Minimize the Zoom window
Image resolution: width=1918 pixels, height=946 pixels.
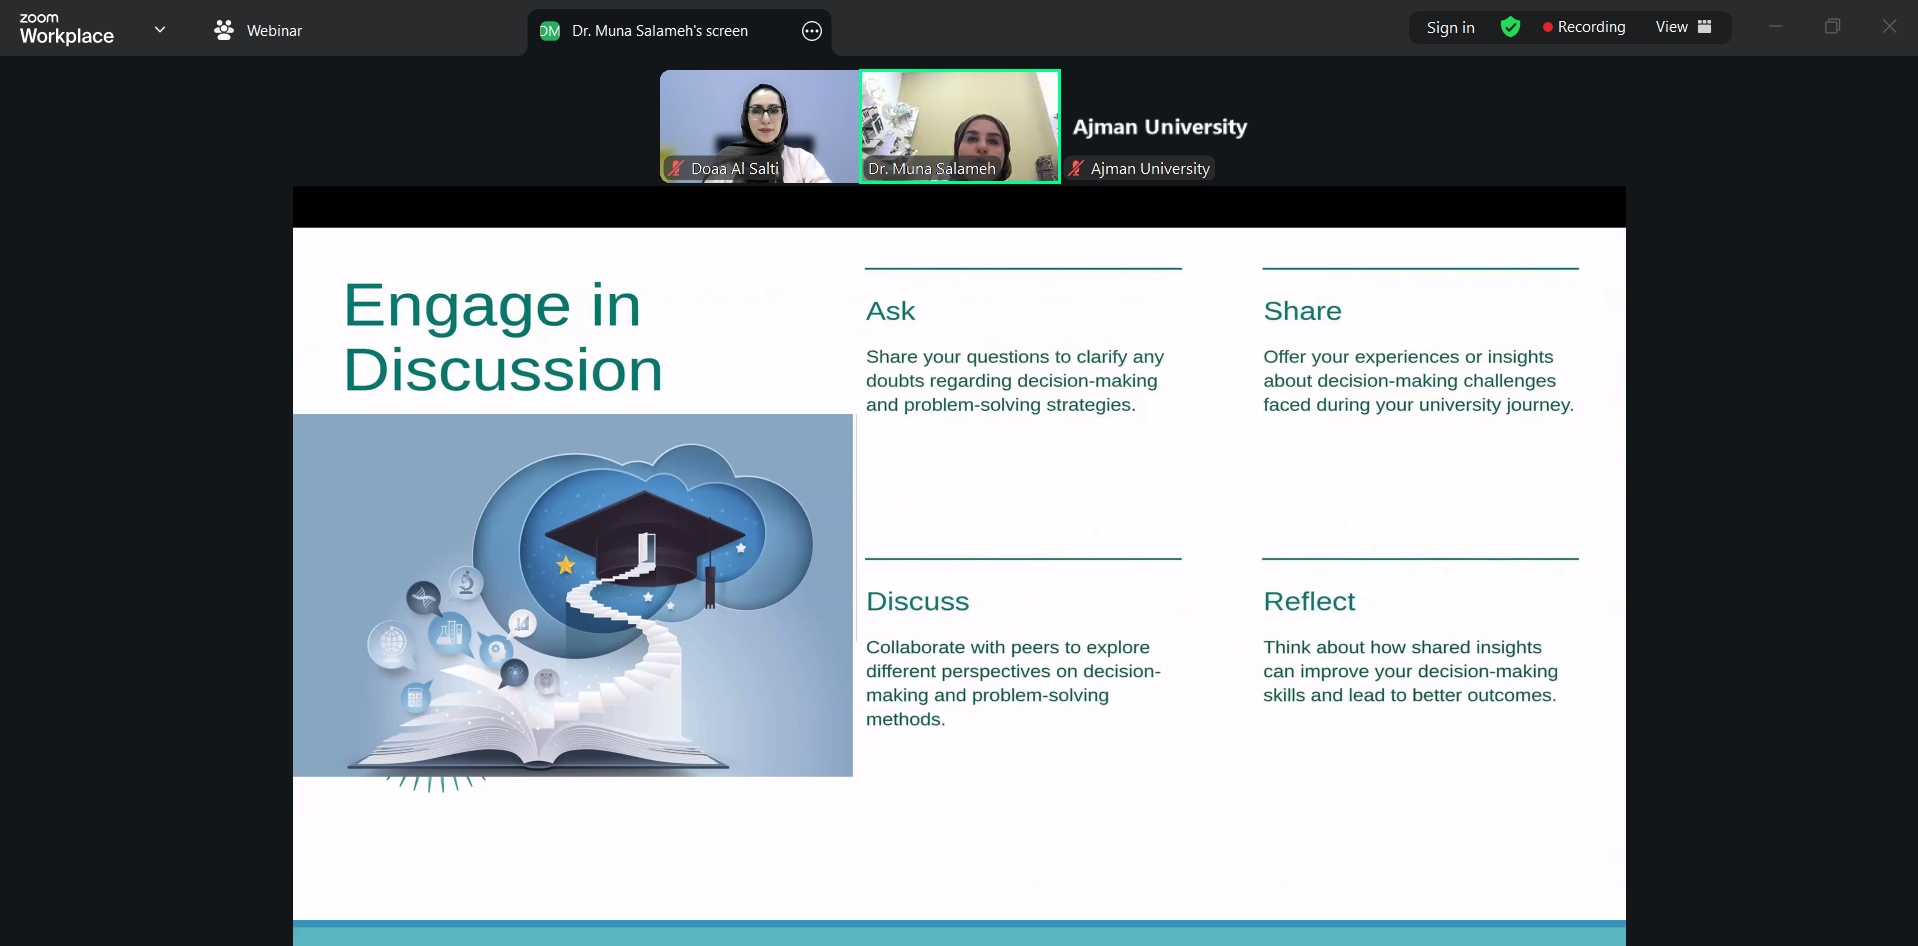pos(1775,27)
